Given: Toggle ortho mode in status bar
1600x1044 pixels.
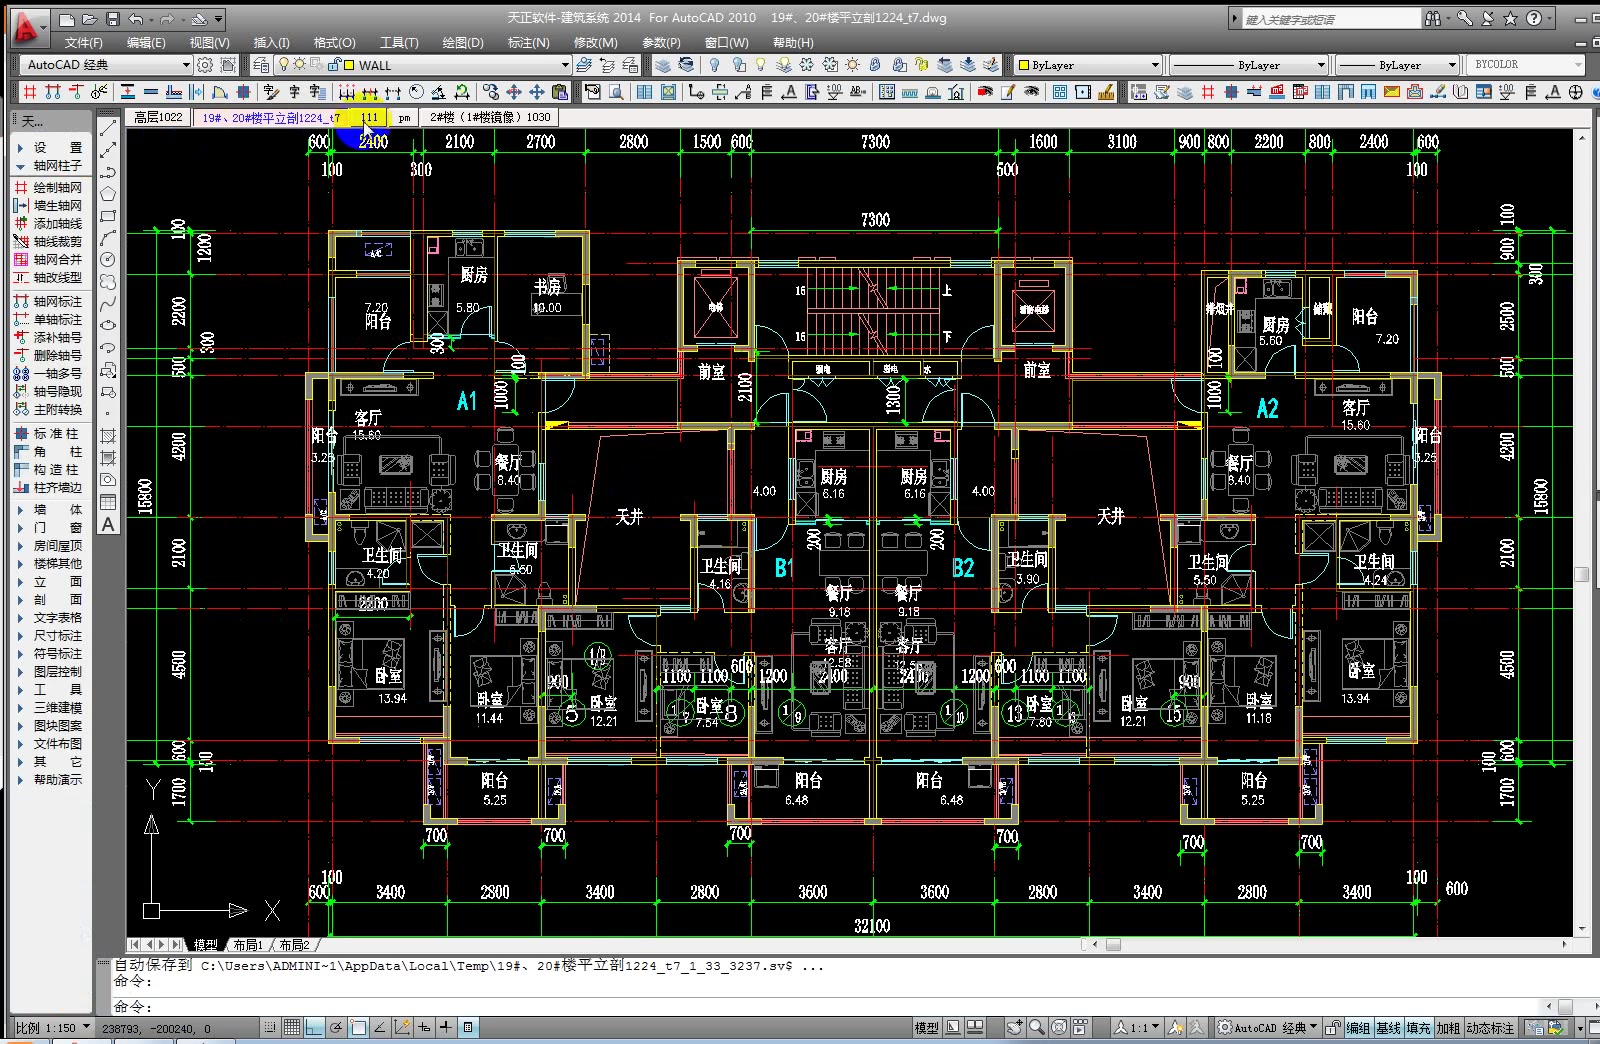Looking at the screenshot, I should pos(314,1027).
